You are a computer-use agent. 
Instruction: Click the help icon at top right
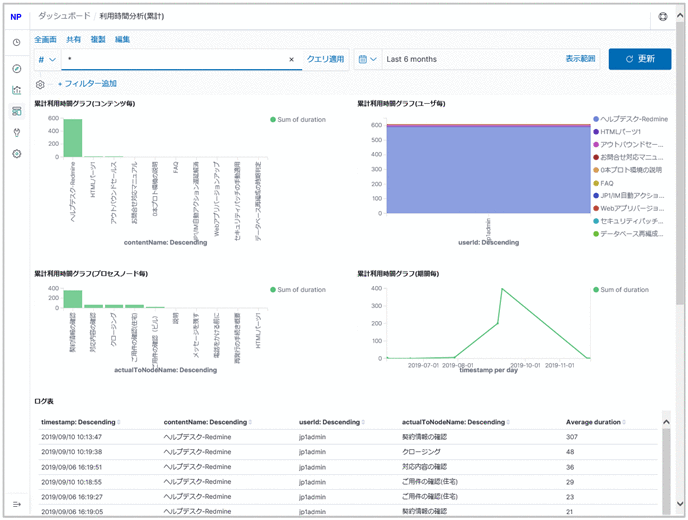(x=663, y=17)
